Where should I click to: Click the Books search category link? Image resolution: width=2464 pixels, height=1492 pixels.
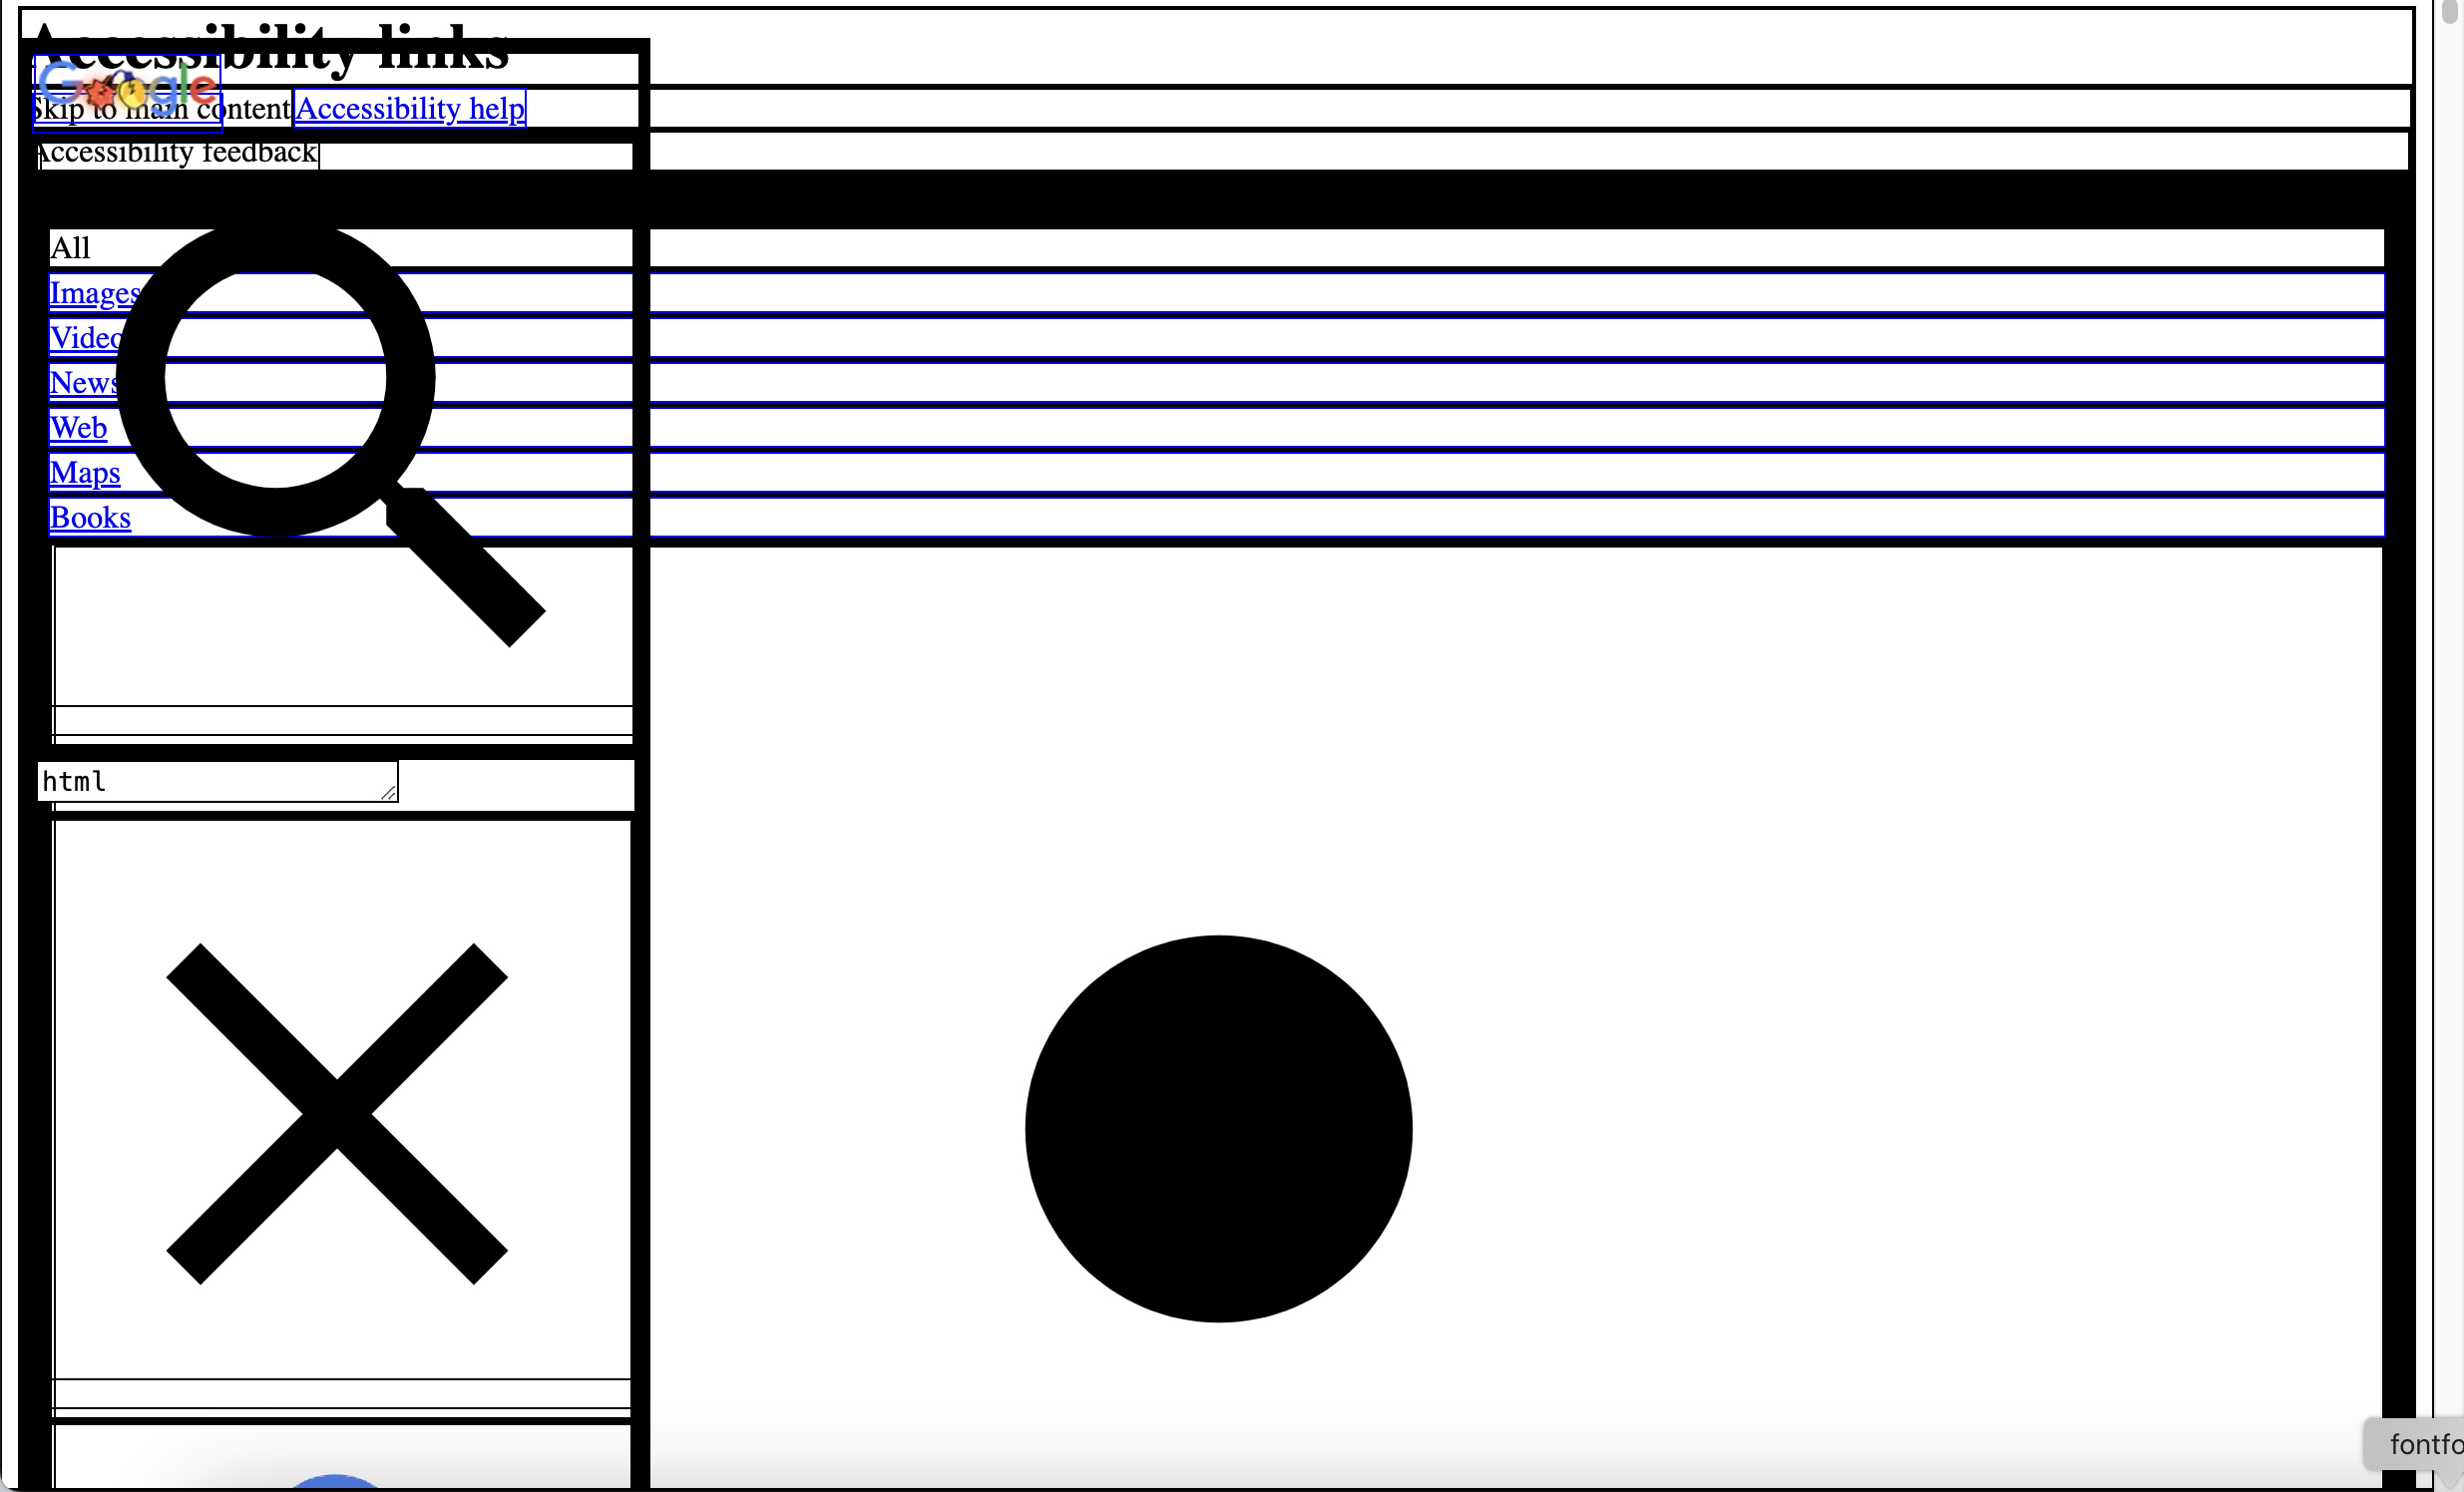90,516
